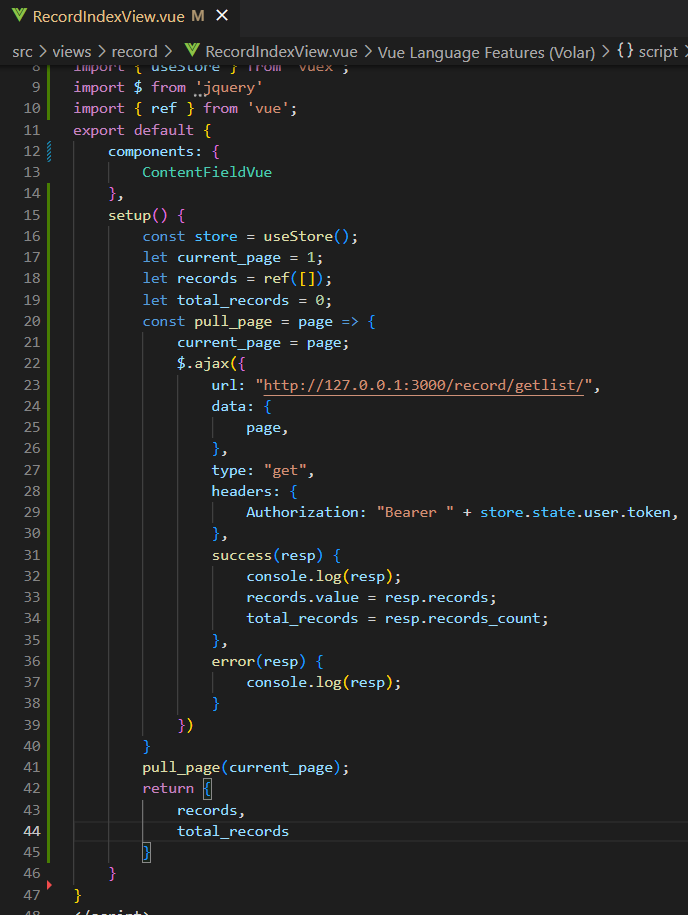Click the 'data:' key on line 24
The width and height of the screenshot is (688, 915).
point(233,407)
